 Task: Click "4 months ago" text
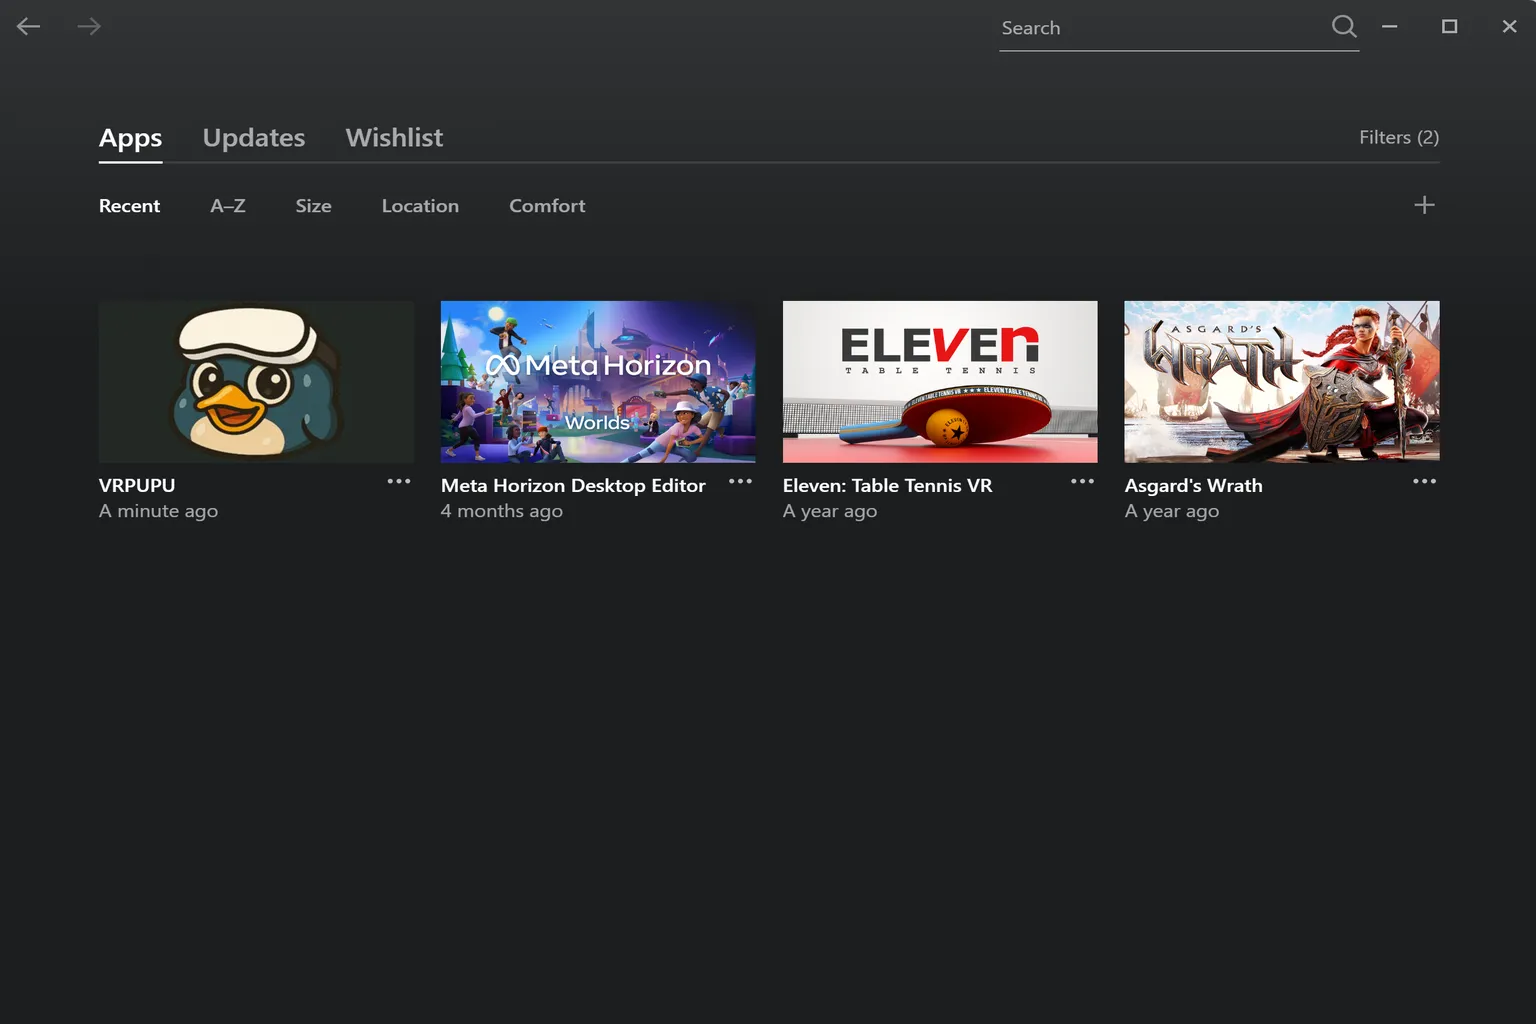click(x=502, y=511)
